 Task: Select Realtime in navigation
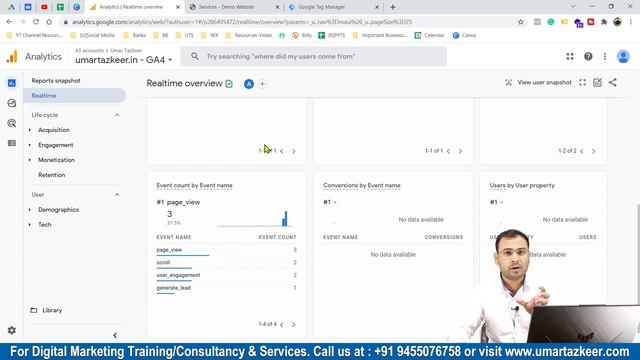tap(75, 96)
